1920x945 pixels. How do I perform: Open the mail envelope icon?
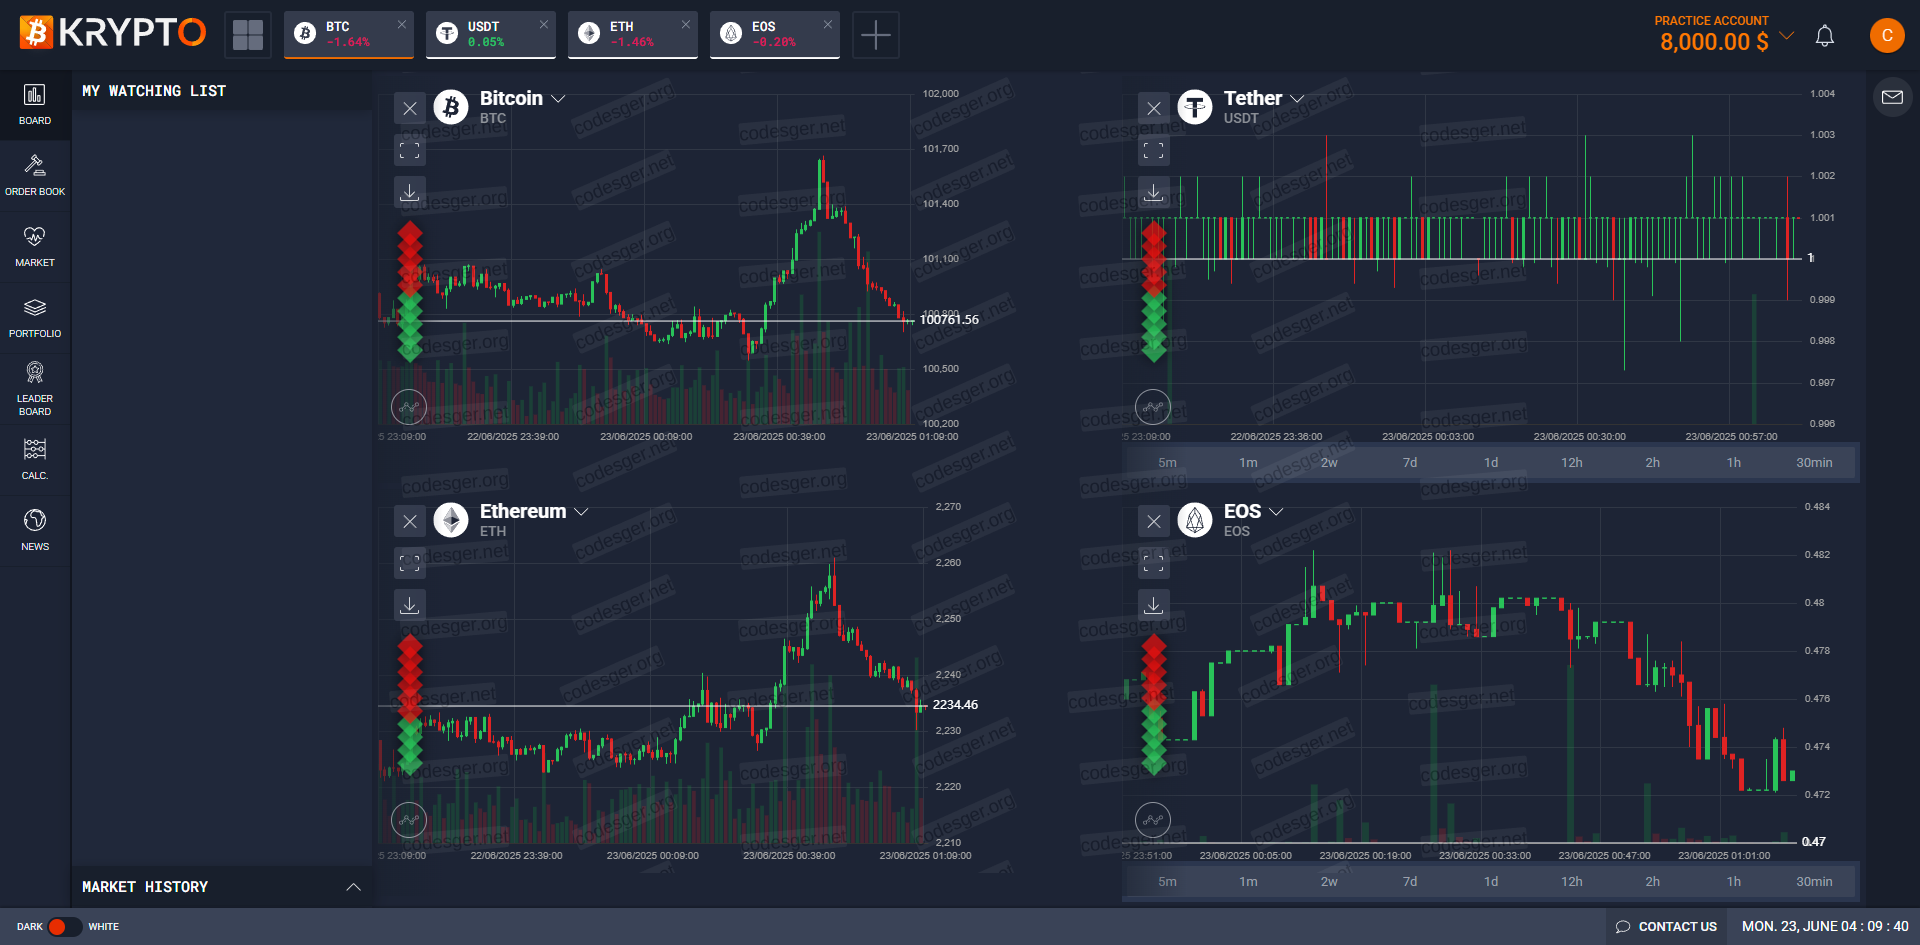click(x=1892, y=97)
